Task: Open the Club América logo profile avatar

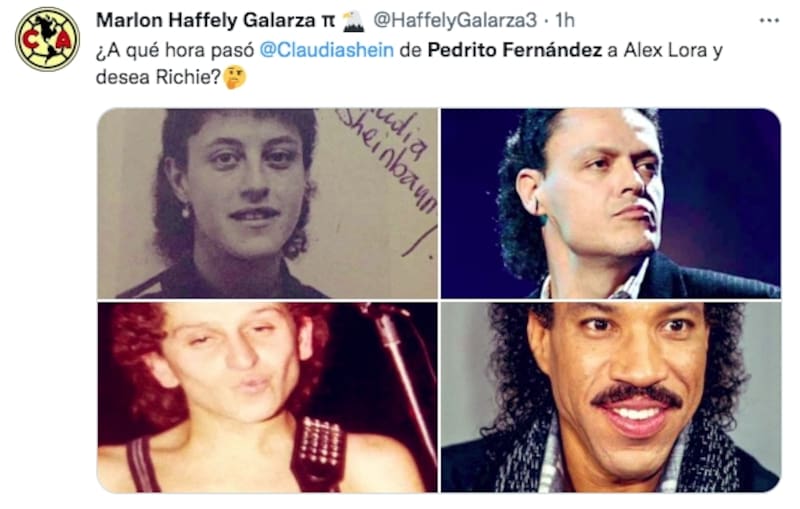Action: [x=47, y=39]
